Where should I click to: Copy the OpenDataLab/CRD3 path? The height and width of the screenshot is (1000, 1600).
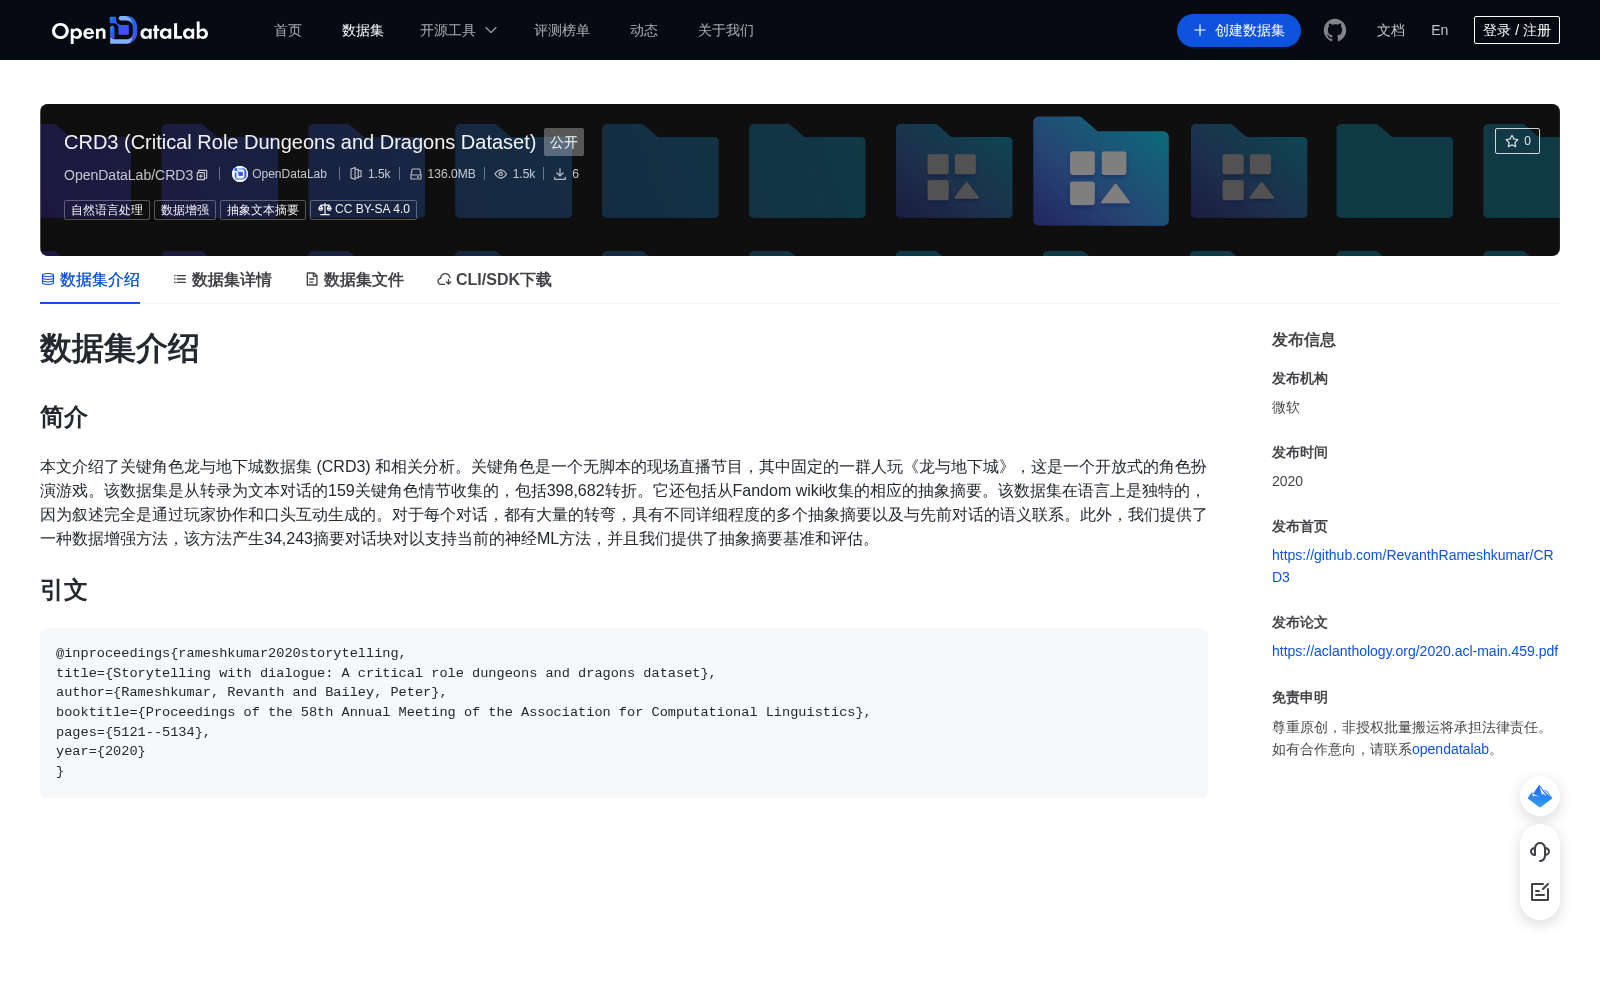click(x=202, y=175)
